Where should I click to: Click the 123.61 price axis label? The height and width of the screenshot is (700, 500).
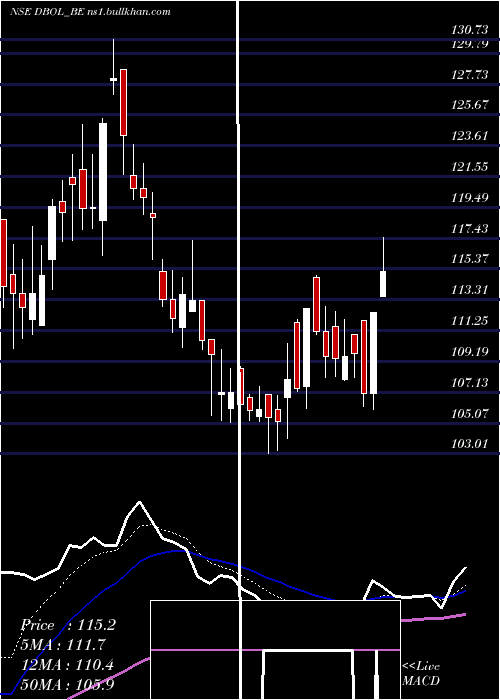[x=470, y=136]
